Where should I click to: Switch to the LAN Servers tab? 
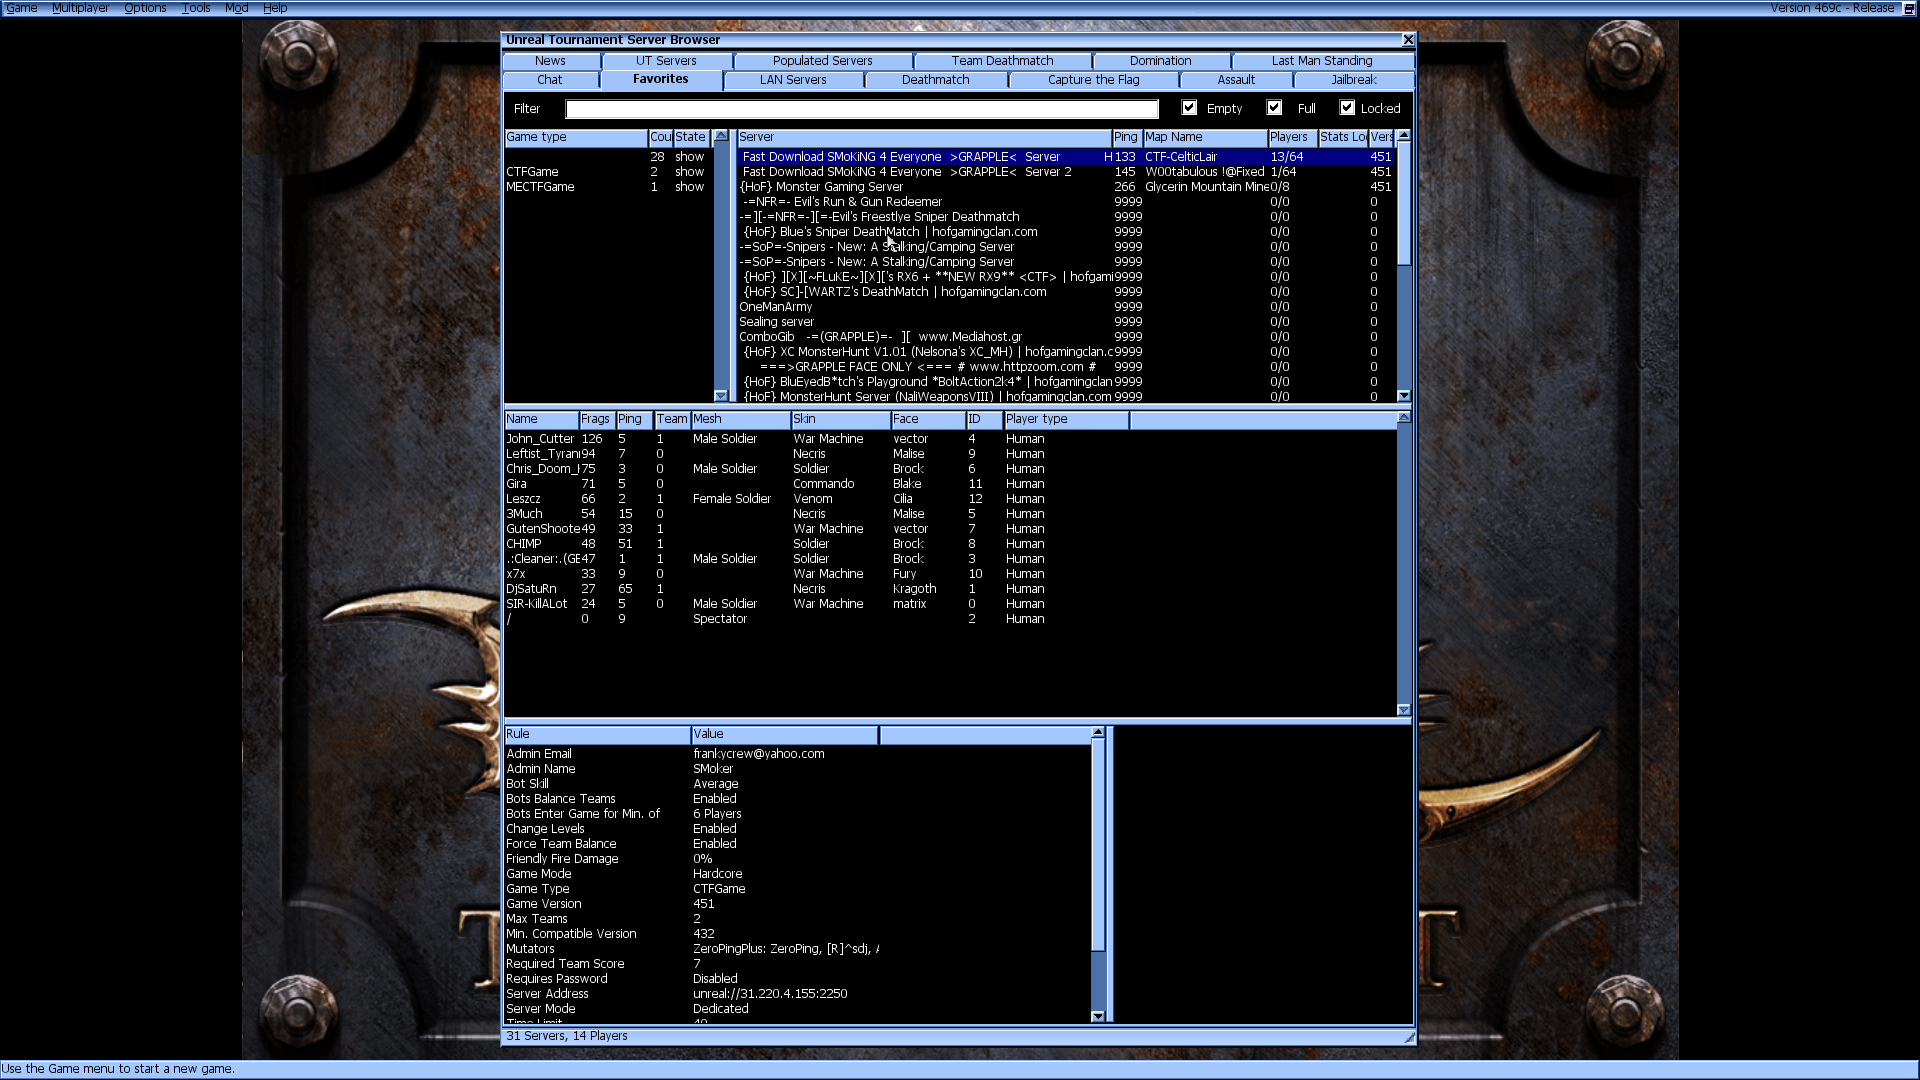[793, 80]
